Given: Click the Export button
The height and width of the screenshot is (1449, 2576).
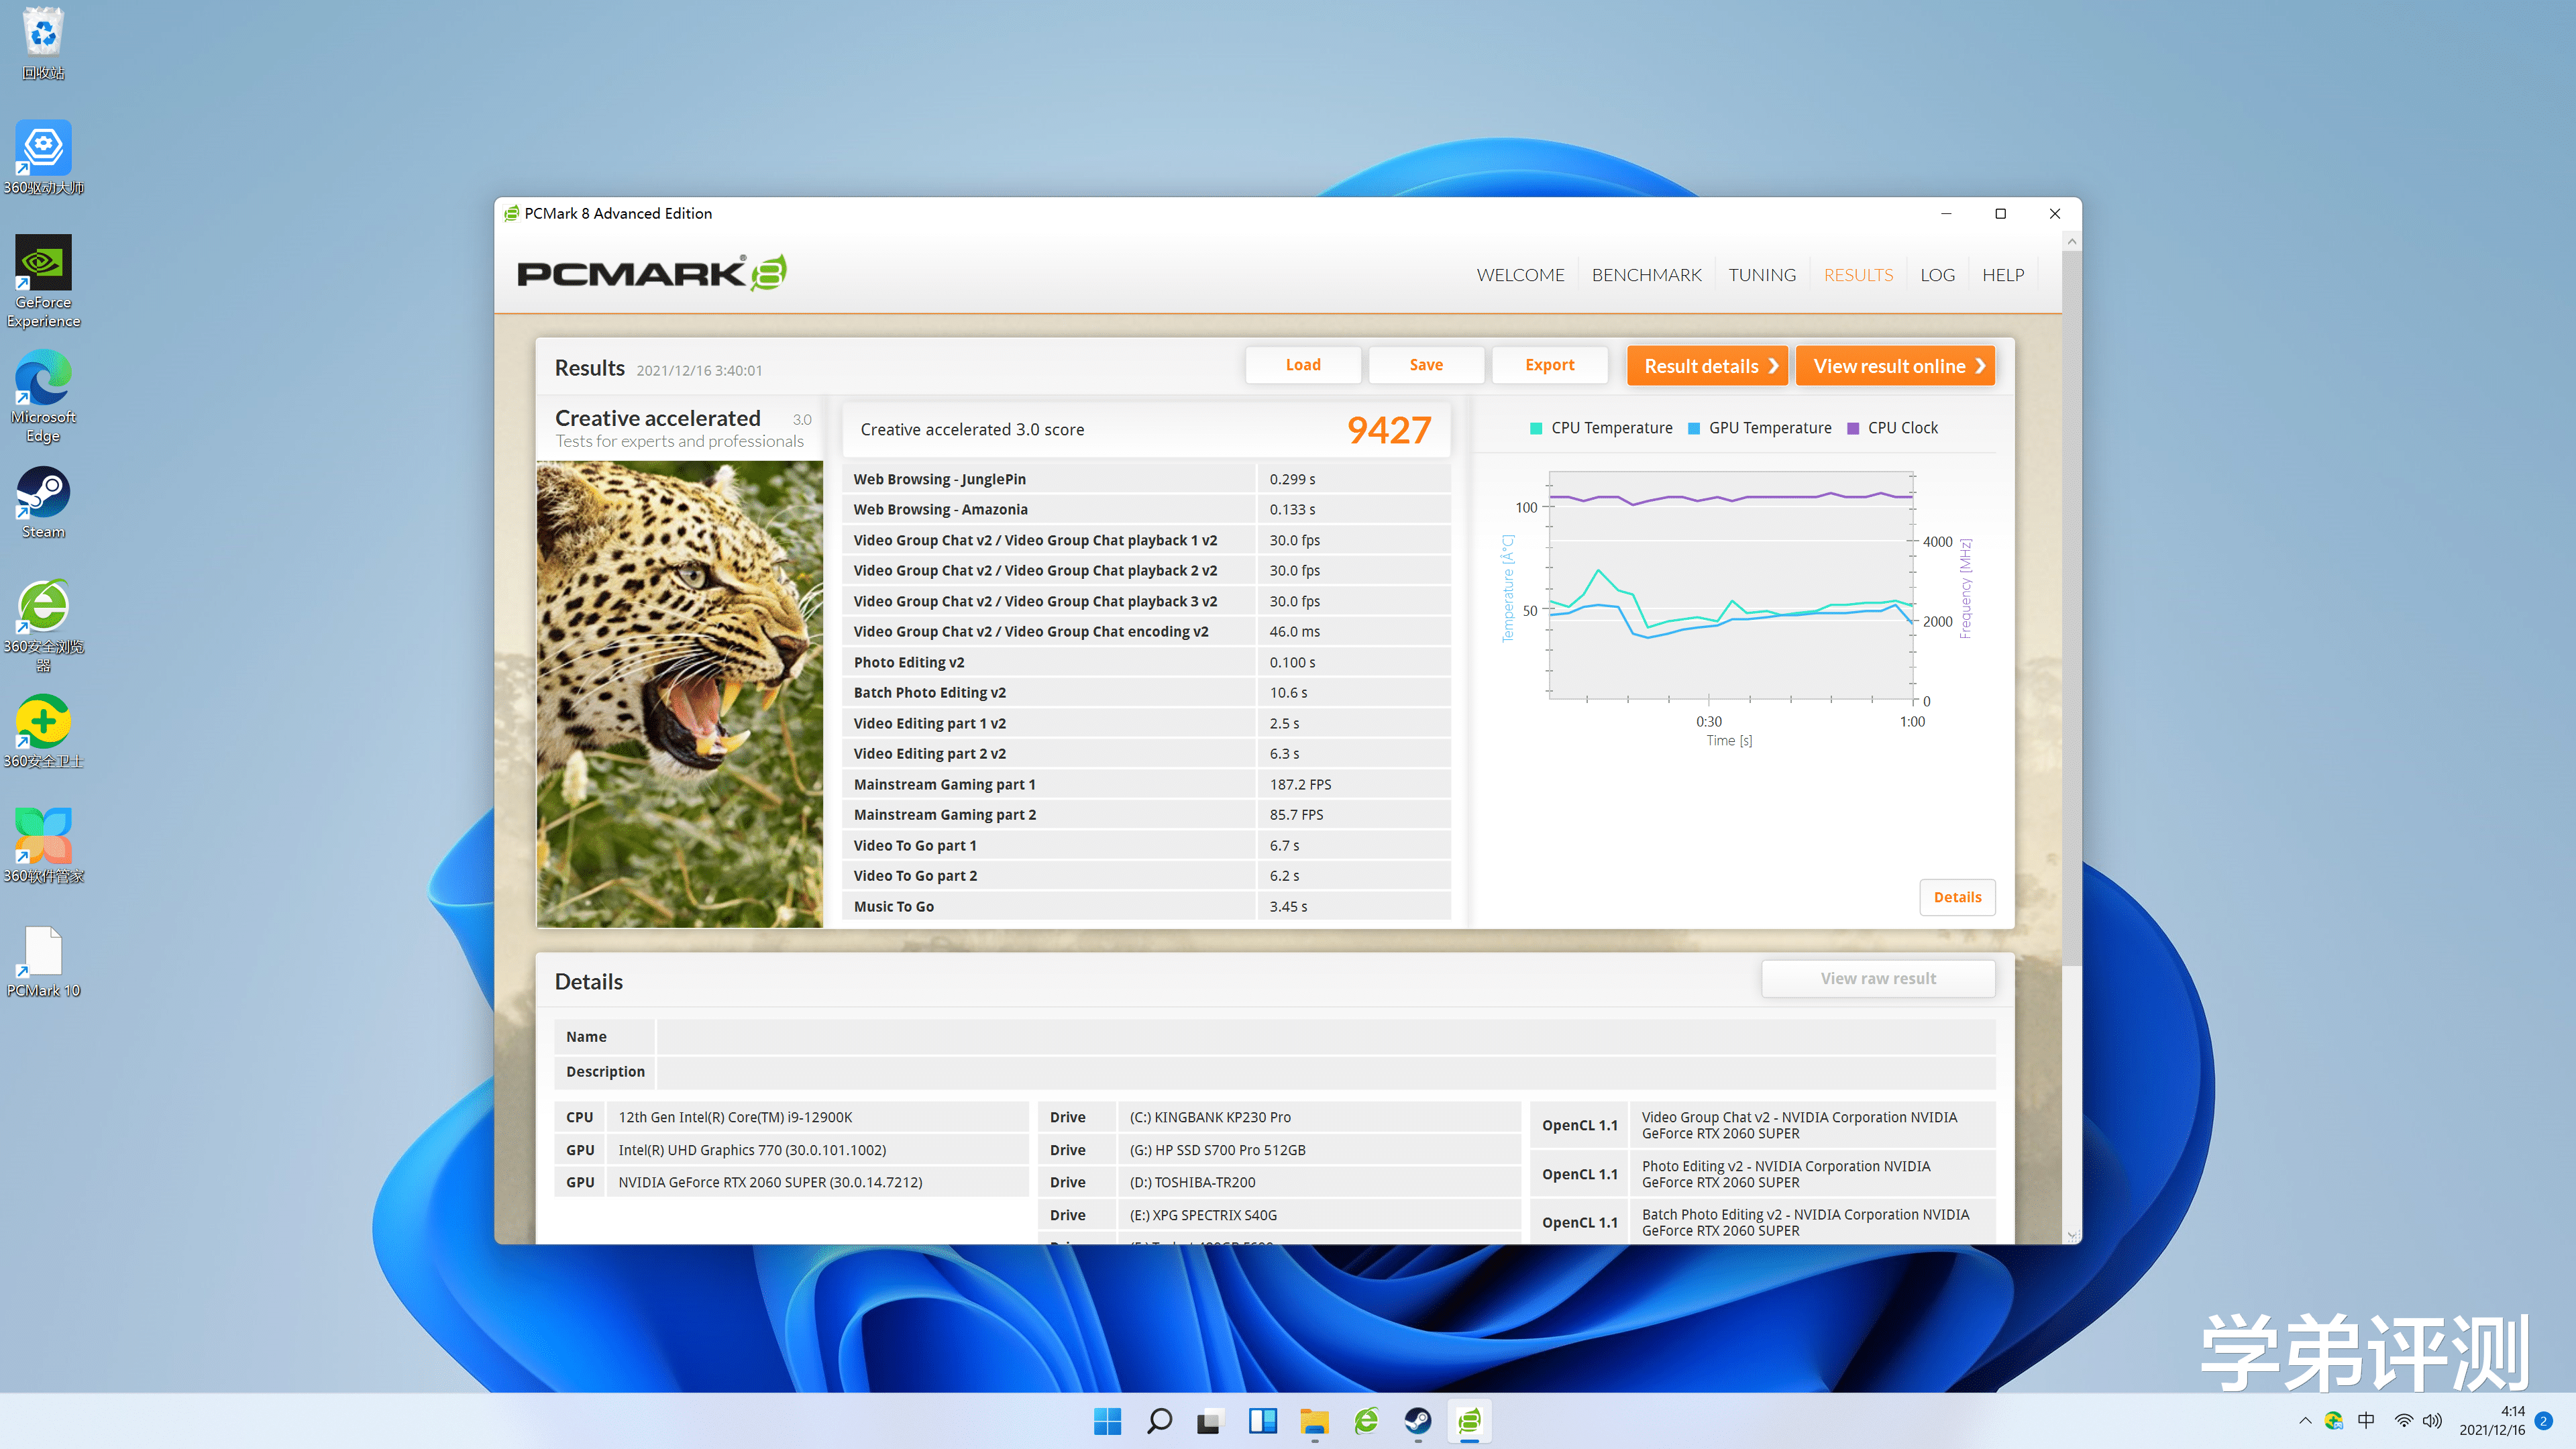Looking at the screenshot, I should [1549, 365].
